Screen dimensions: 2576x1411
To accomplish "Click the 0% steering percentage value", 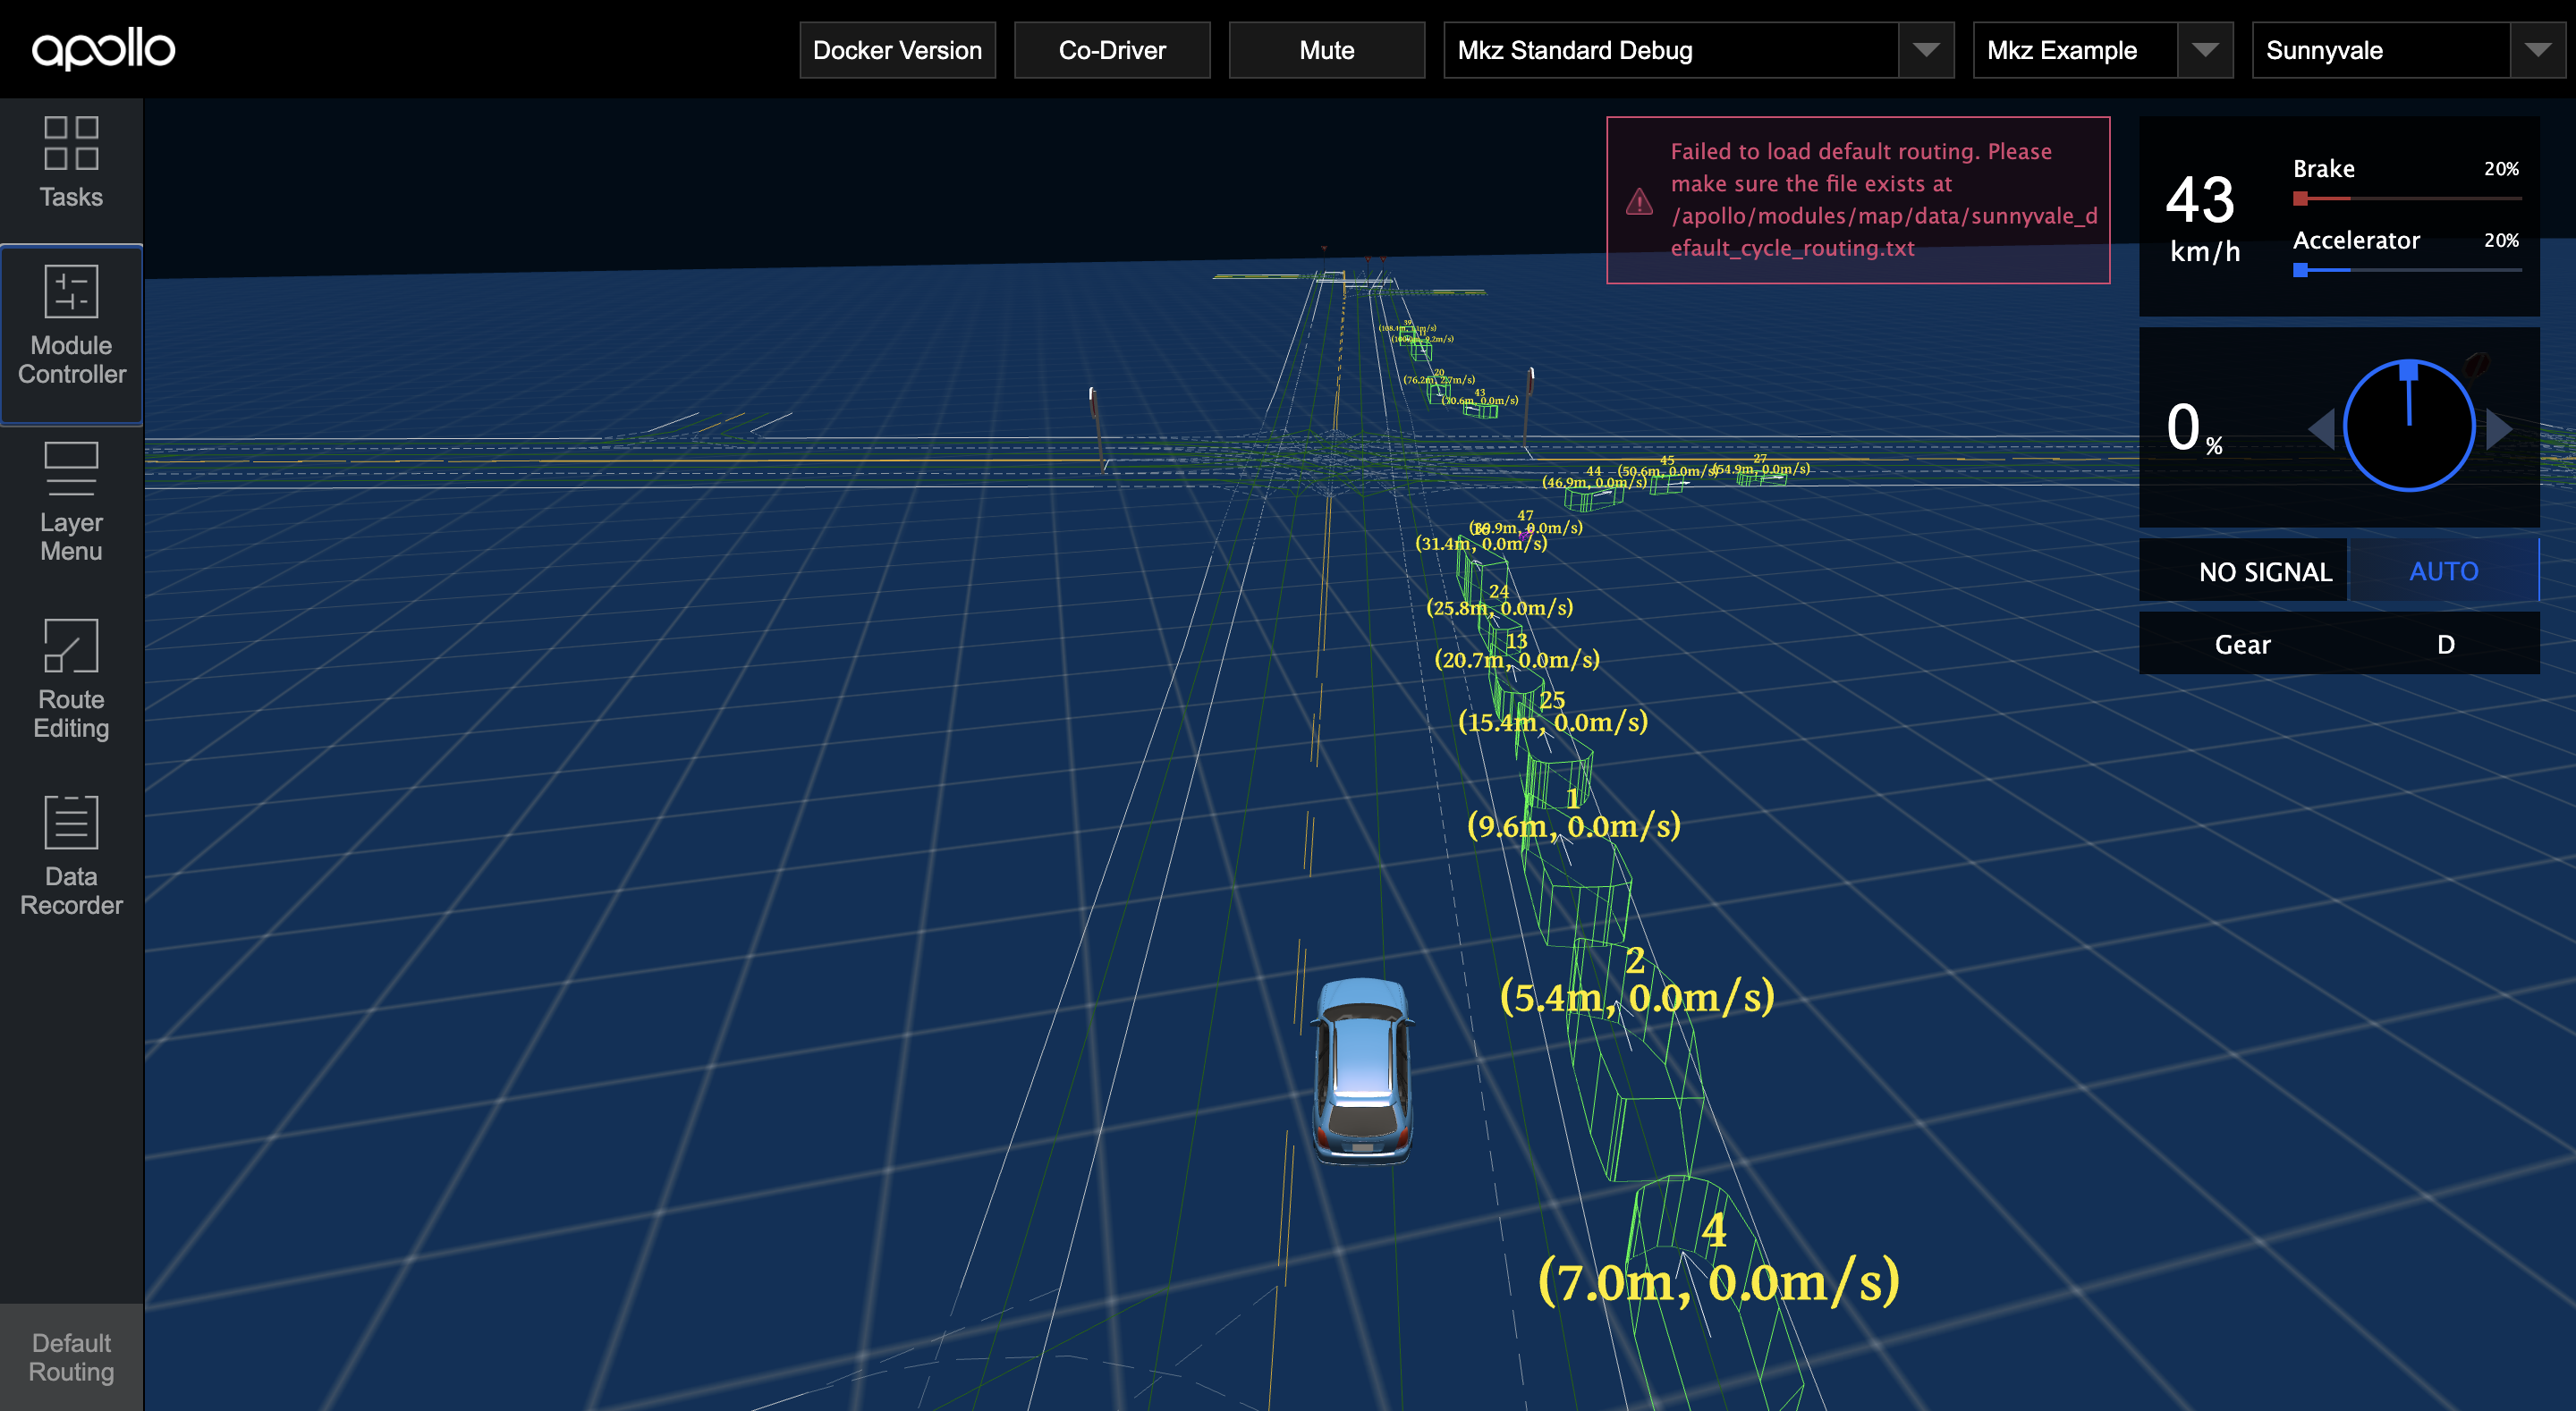I will coord(2194,428).
